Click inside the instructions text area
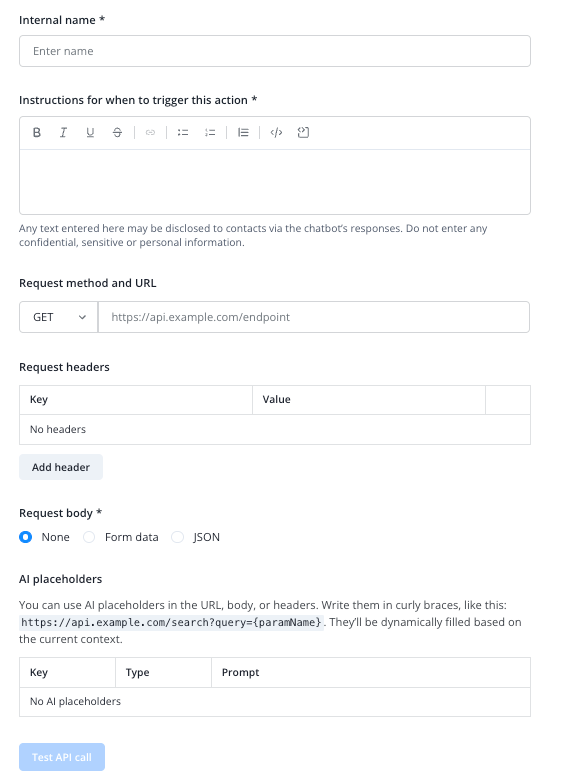 click(274, 182)
